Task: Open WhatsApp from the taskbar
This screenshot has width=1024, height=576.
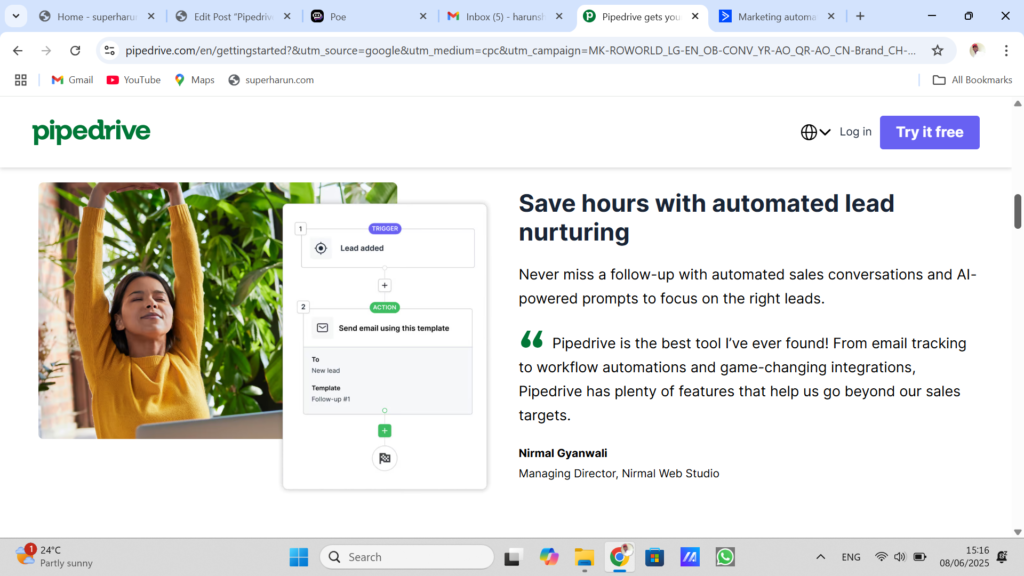Action: coord(725,557)
